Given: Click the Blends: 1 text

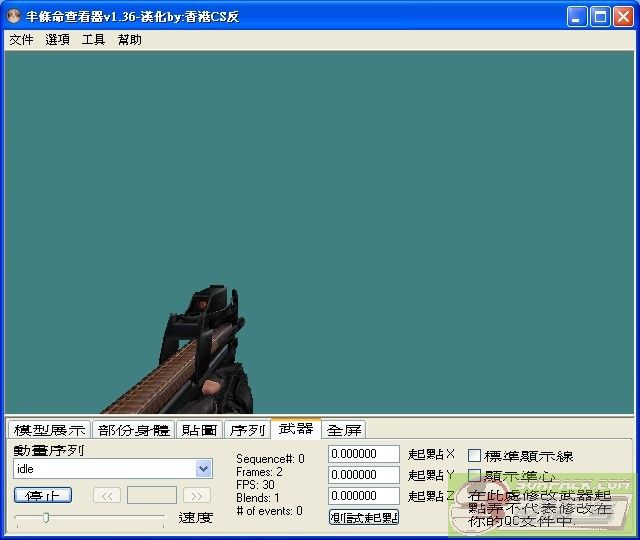Looking at the screenshot, I should pos(258,498).
